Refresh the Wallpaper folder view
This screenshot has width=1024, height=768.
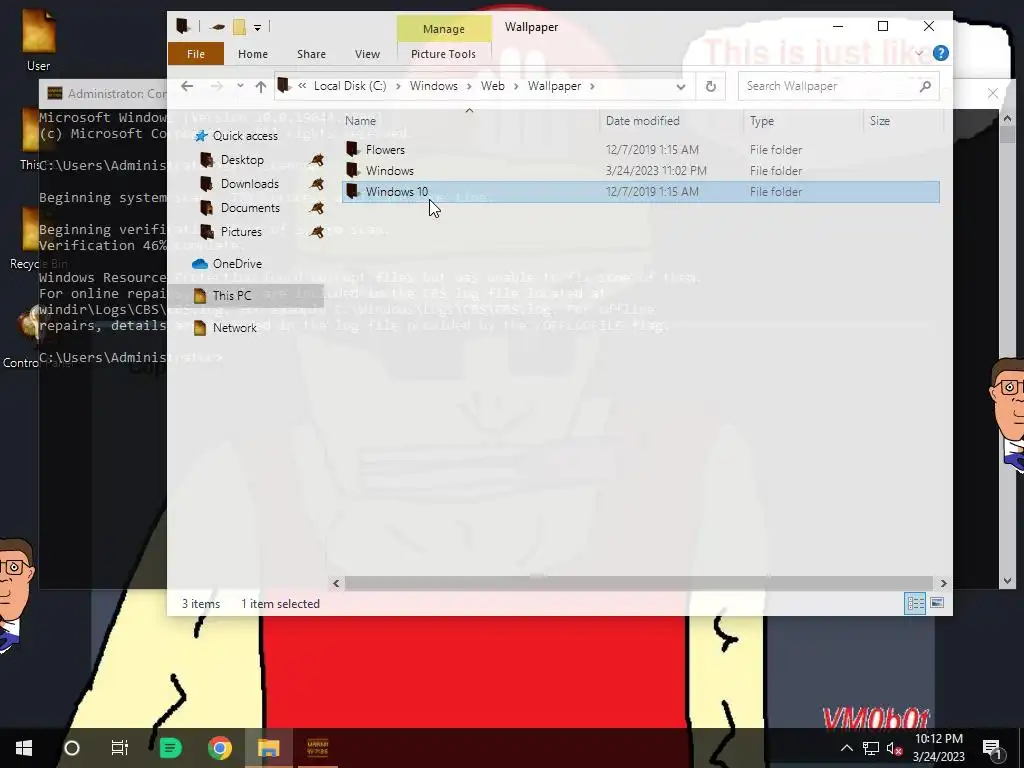711,86
